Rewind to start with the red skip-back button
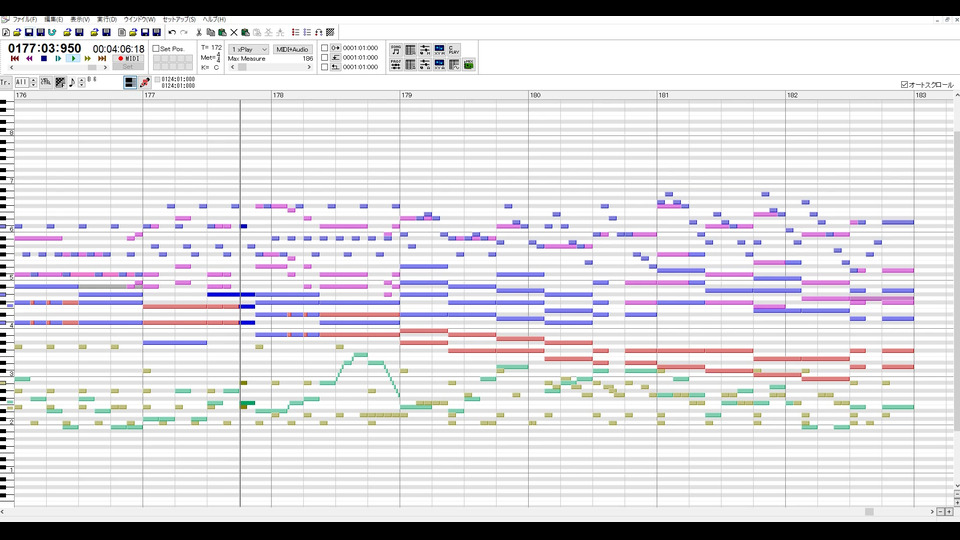 click(15, 59)
